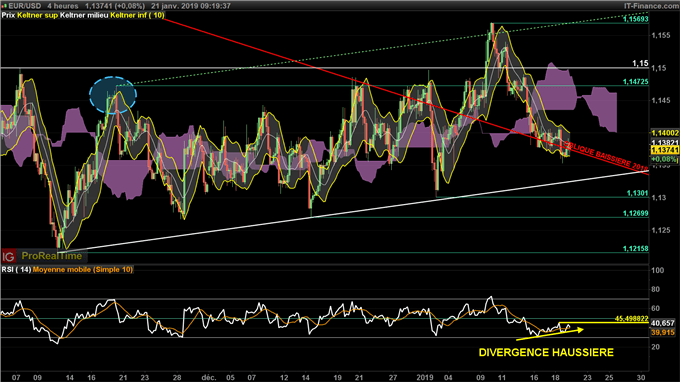The width and height of the screenshot is (680, 382).
Task: Click the green instrument icon beside EUR/USD
Action: [4, 6]
